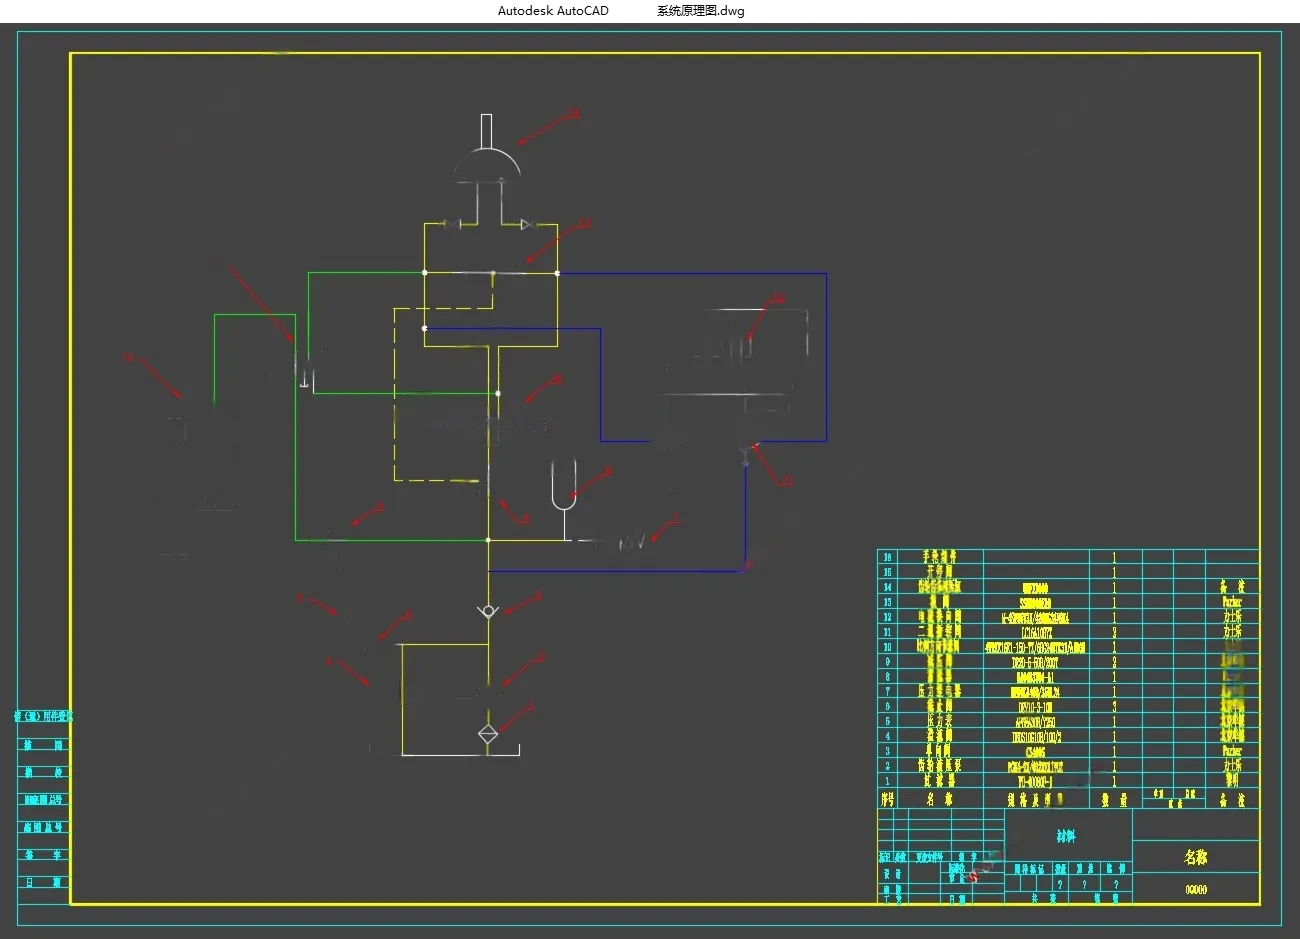Image resolution: width=1300 pixels, height=939 pixels.
Task: Click the U-shaped accumulator symbol
Action: point(564,484)
